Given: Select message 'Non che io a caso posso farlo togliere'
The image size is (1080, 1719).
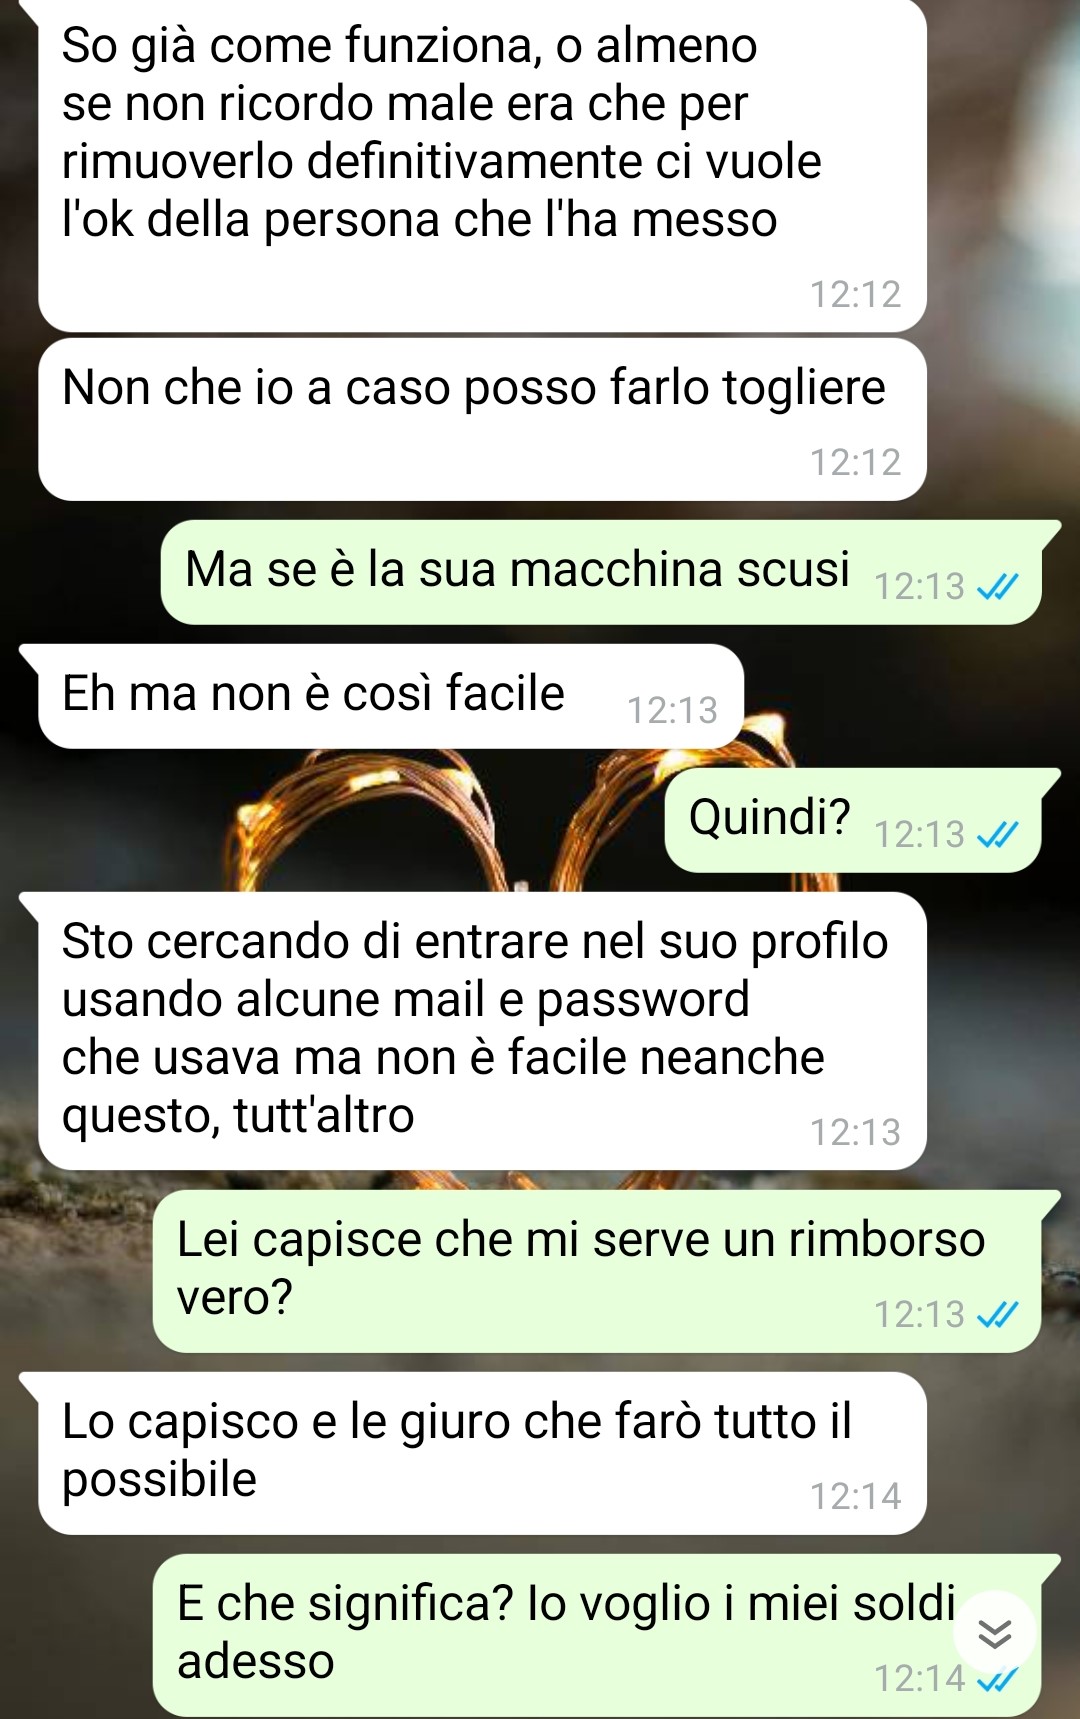Looking at the screenshot, I should (x=482, y=420).
